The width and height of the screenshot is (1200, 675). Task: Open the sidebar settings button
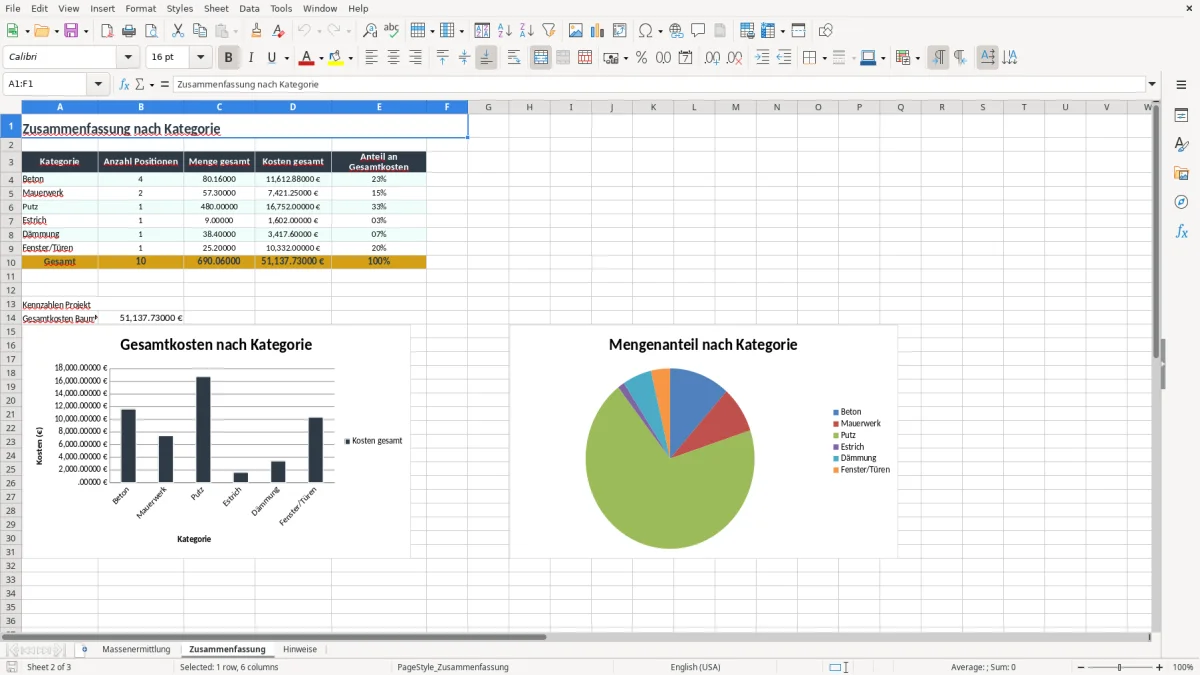coord(1181,87)
